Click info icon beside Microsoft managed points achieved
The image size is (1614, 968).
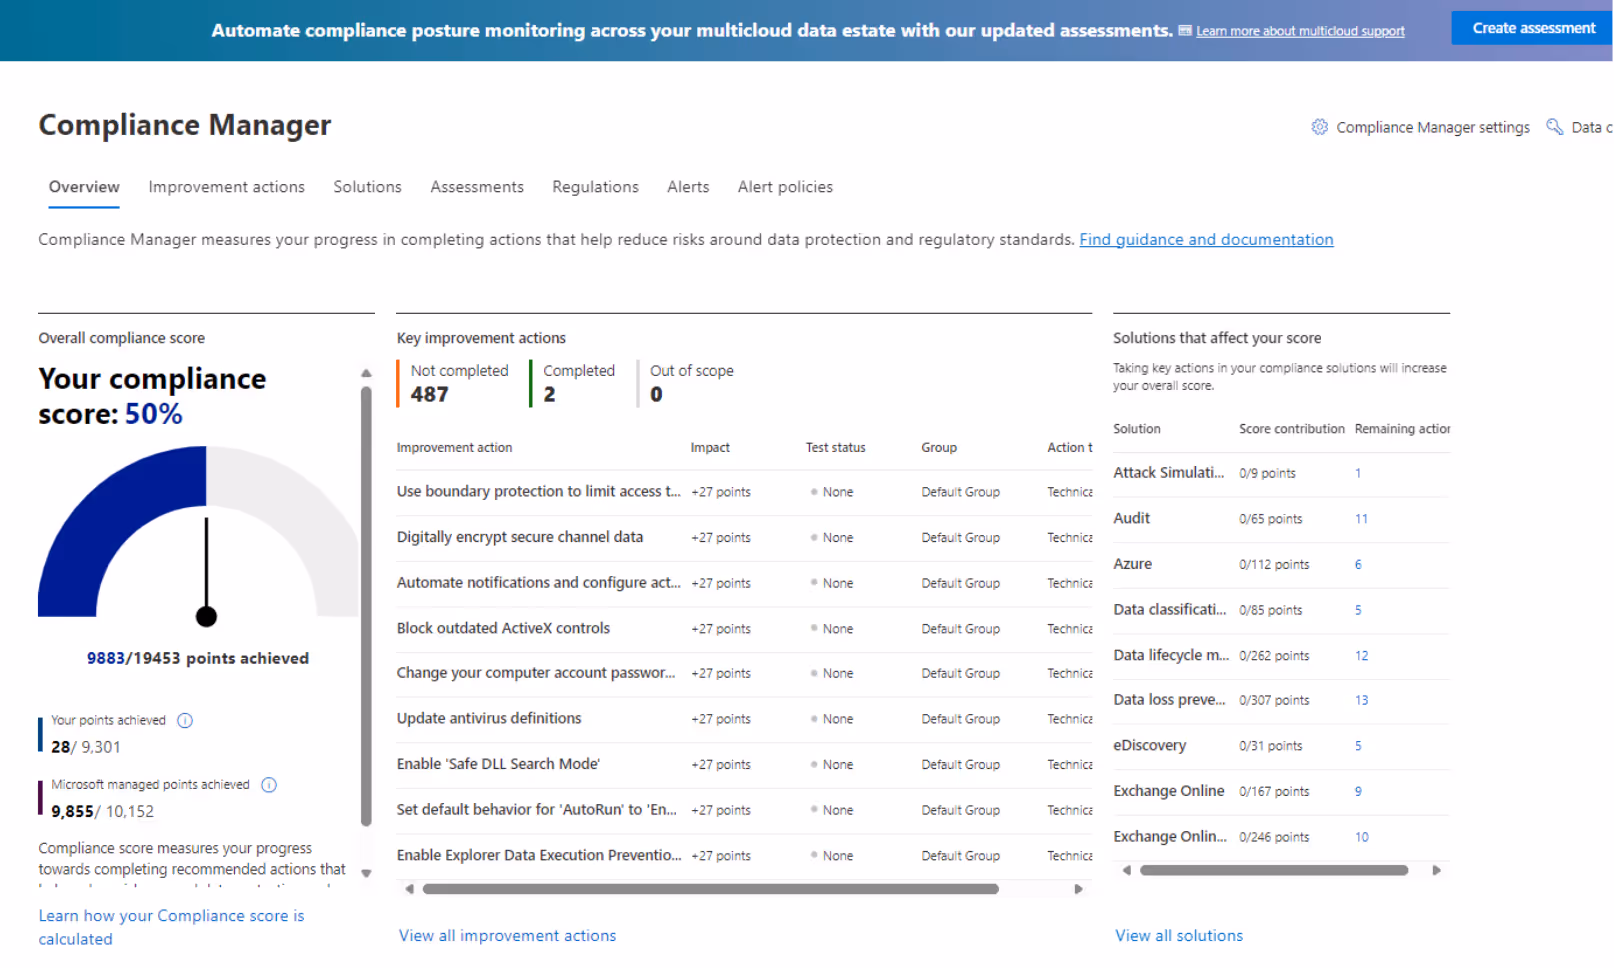tap(269, 785)
